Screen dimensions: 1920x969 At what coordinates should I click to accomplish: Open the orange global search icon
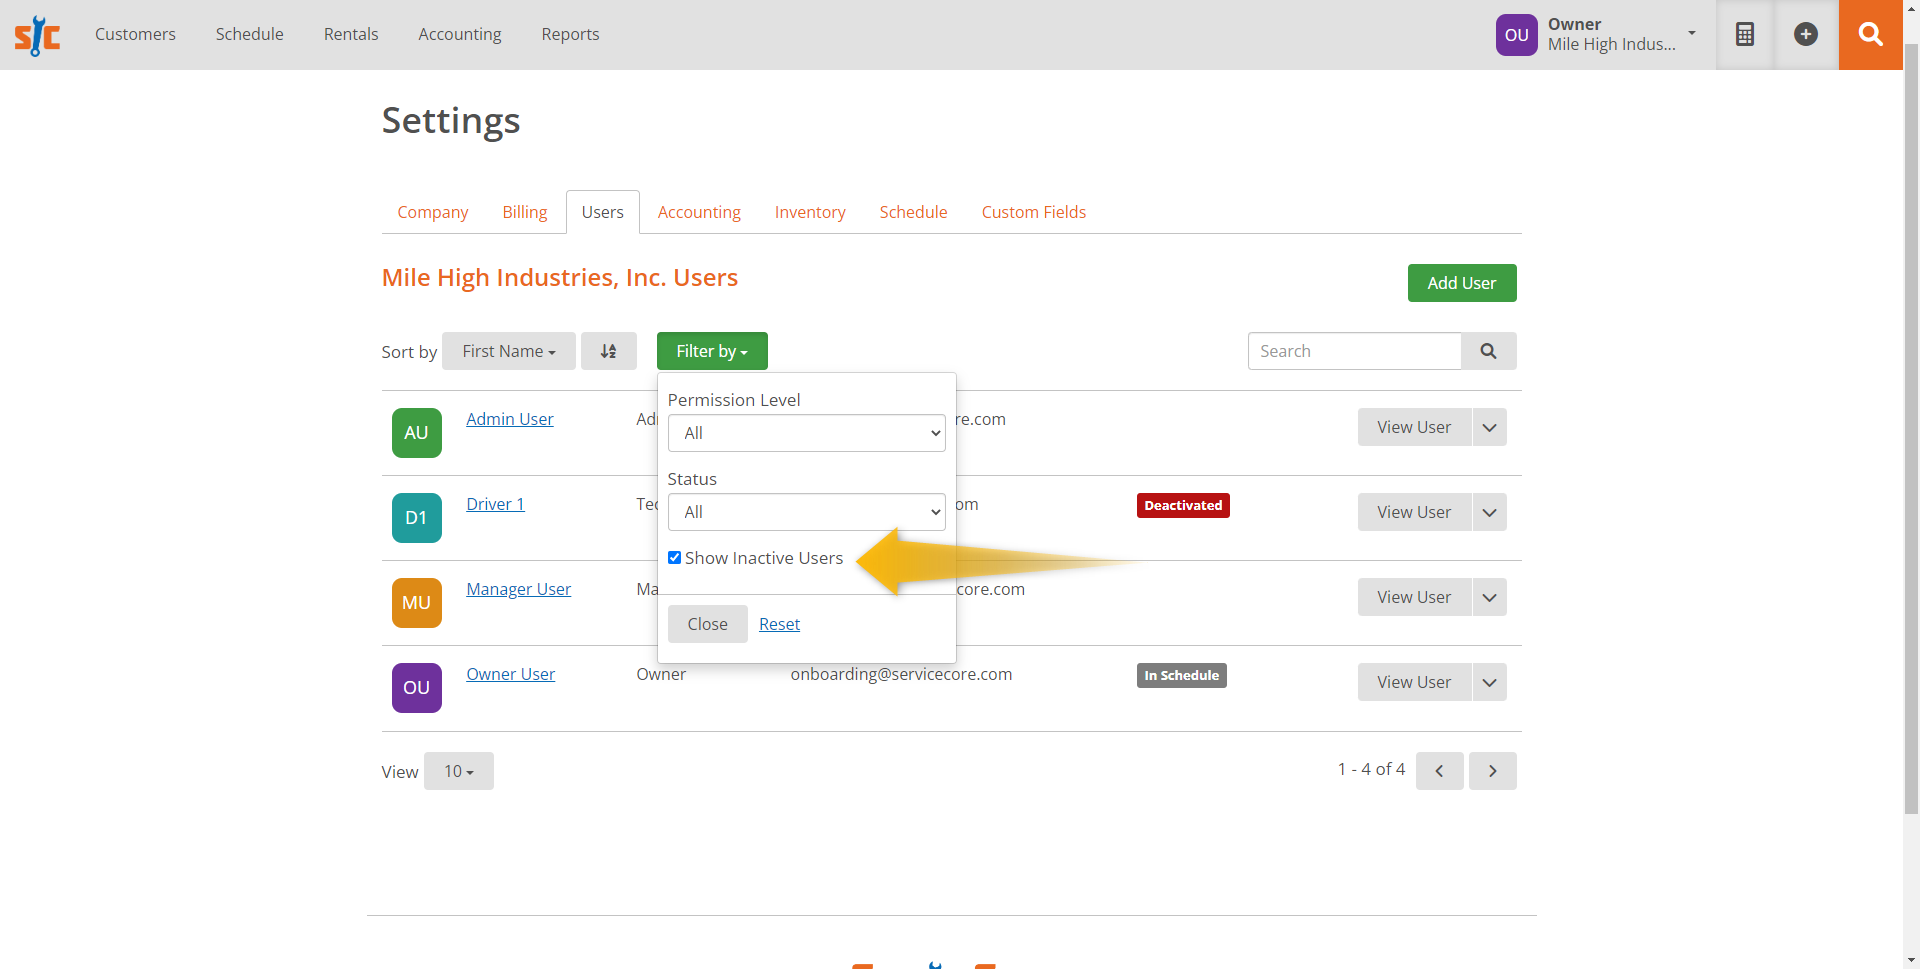[1870, 34]
